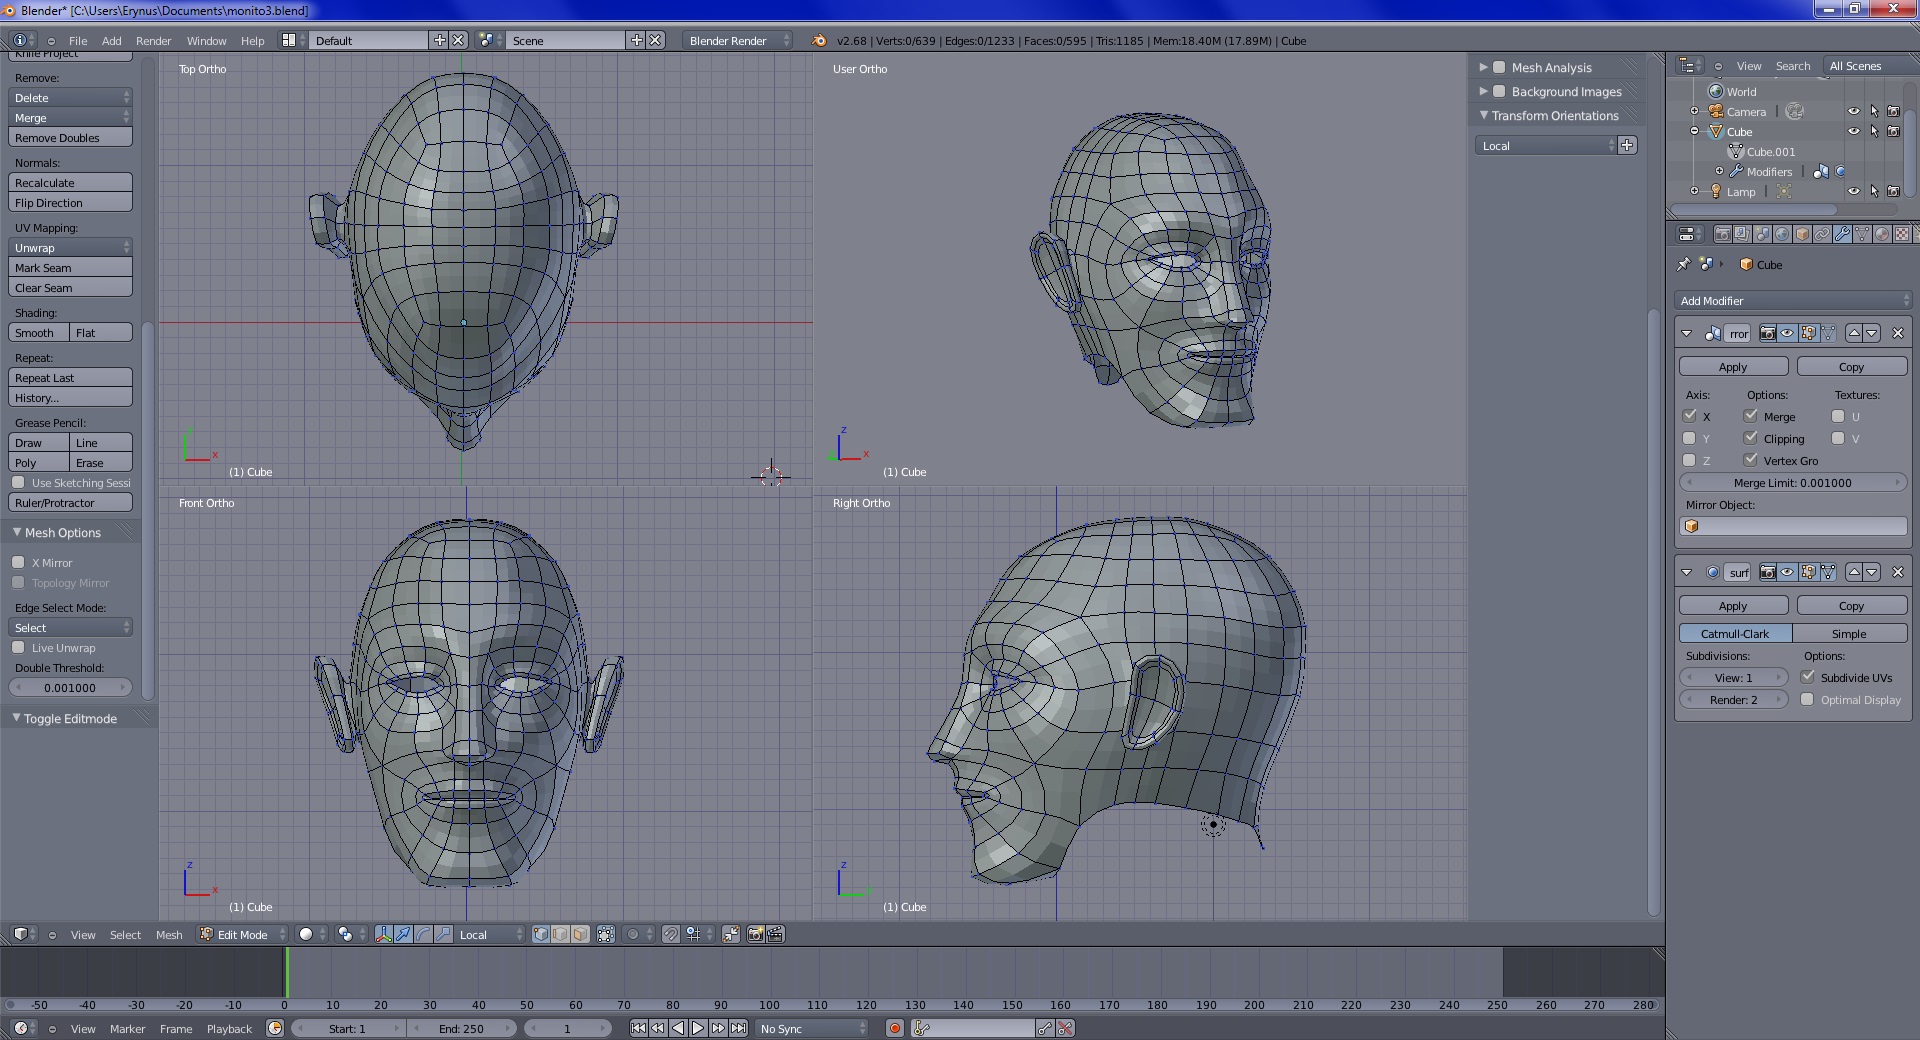Toggle the Clipping checkbox in Mirror modifier

[1751, 438]
